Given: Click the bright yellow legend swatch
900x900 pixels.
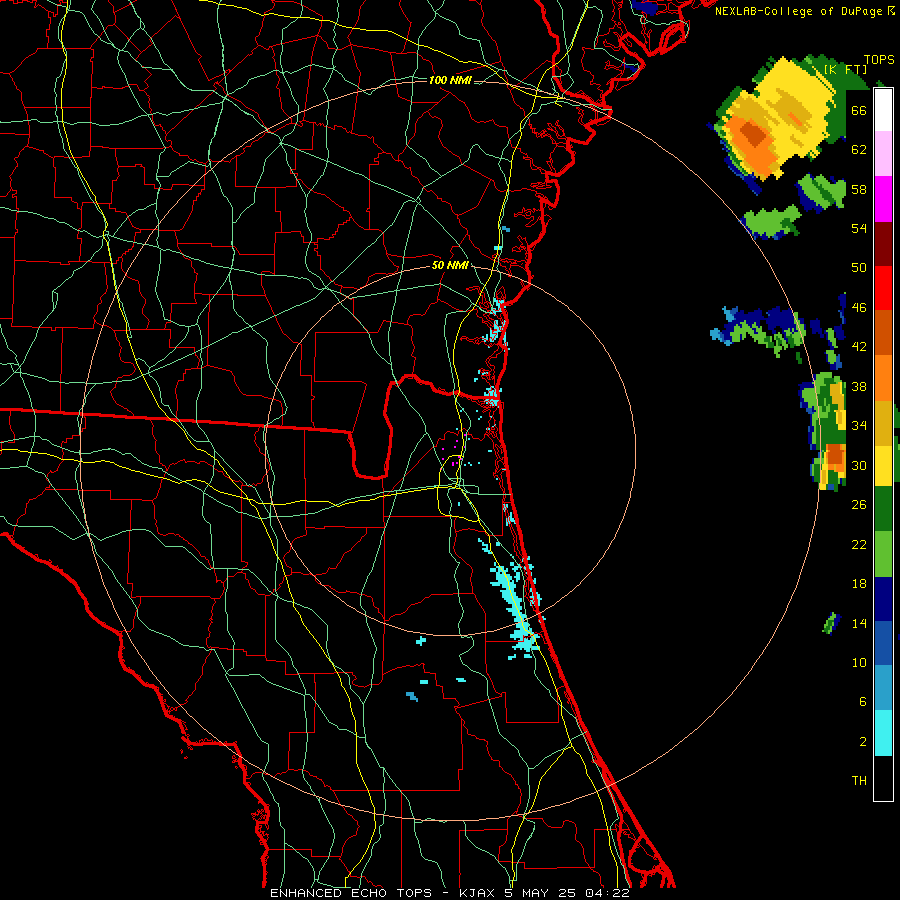Looking at the screenshot, I should pyautogui.click(x=883, y=465).
